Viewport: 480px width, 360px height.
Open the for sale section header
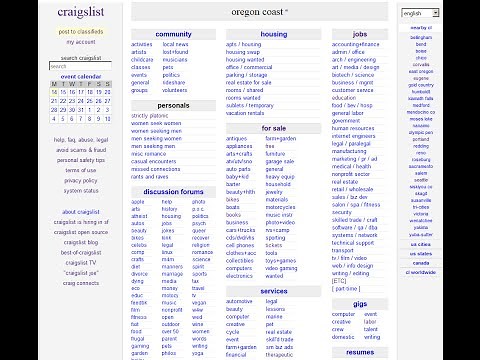(274, 128)
